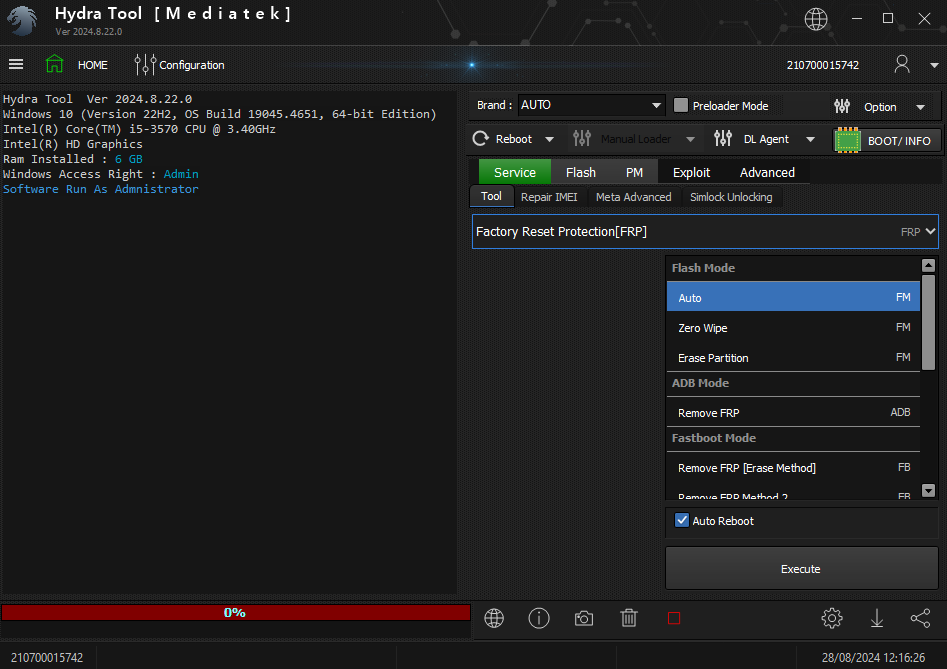Image resolution: width=947 pixels, height=669 pixels.
Task: Click the Reboot button label
Action: click(514, 139)
